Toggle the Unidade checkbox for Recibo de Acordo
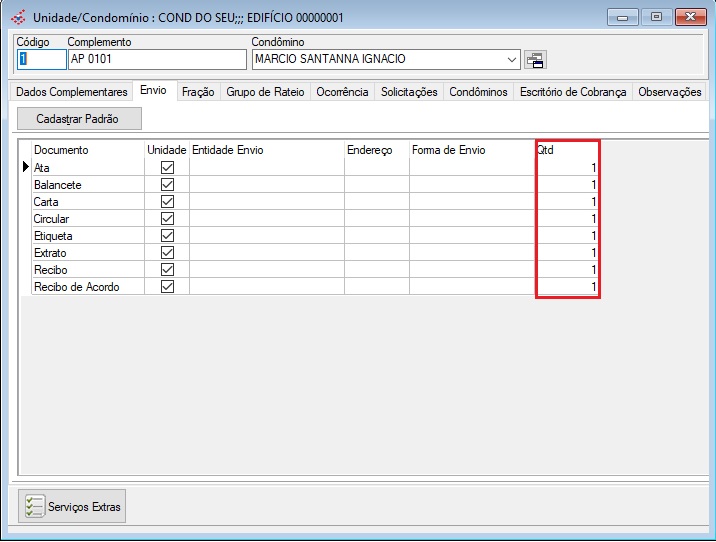 pos(167,287)
